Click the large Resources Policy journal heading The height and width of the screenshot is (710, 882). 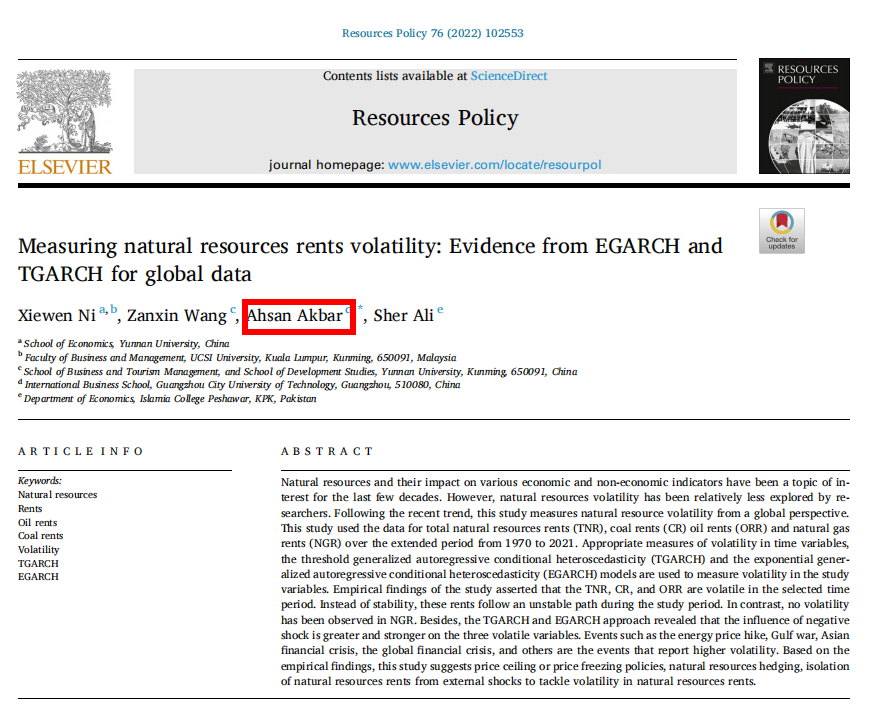coord(435,118)
